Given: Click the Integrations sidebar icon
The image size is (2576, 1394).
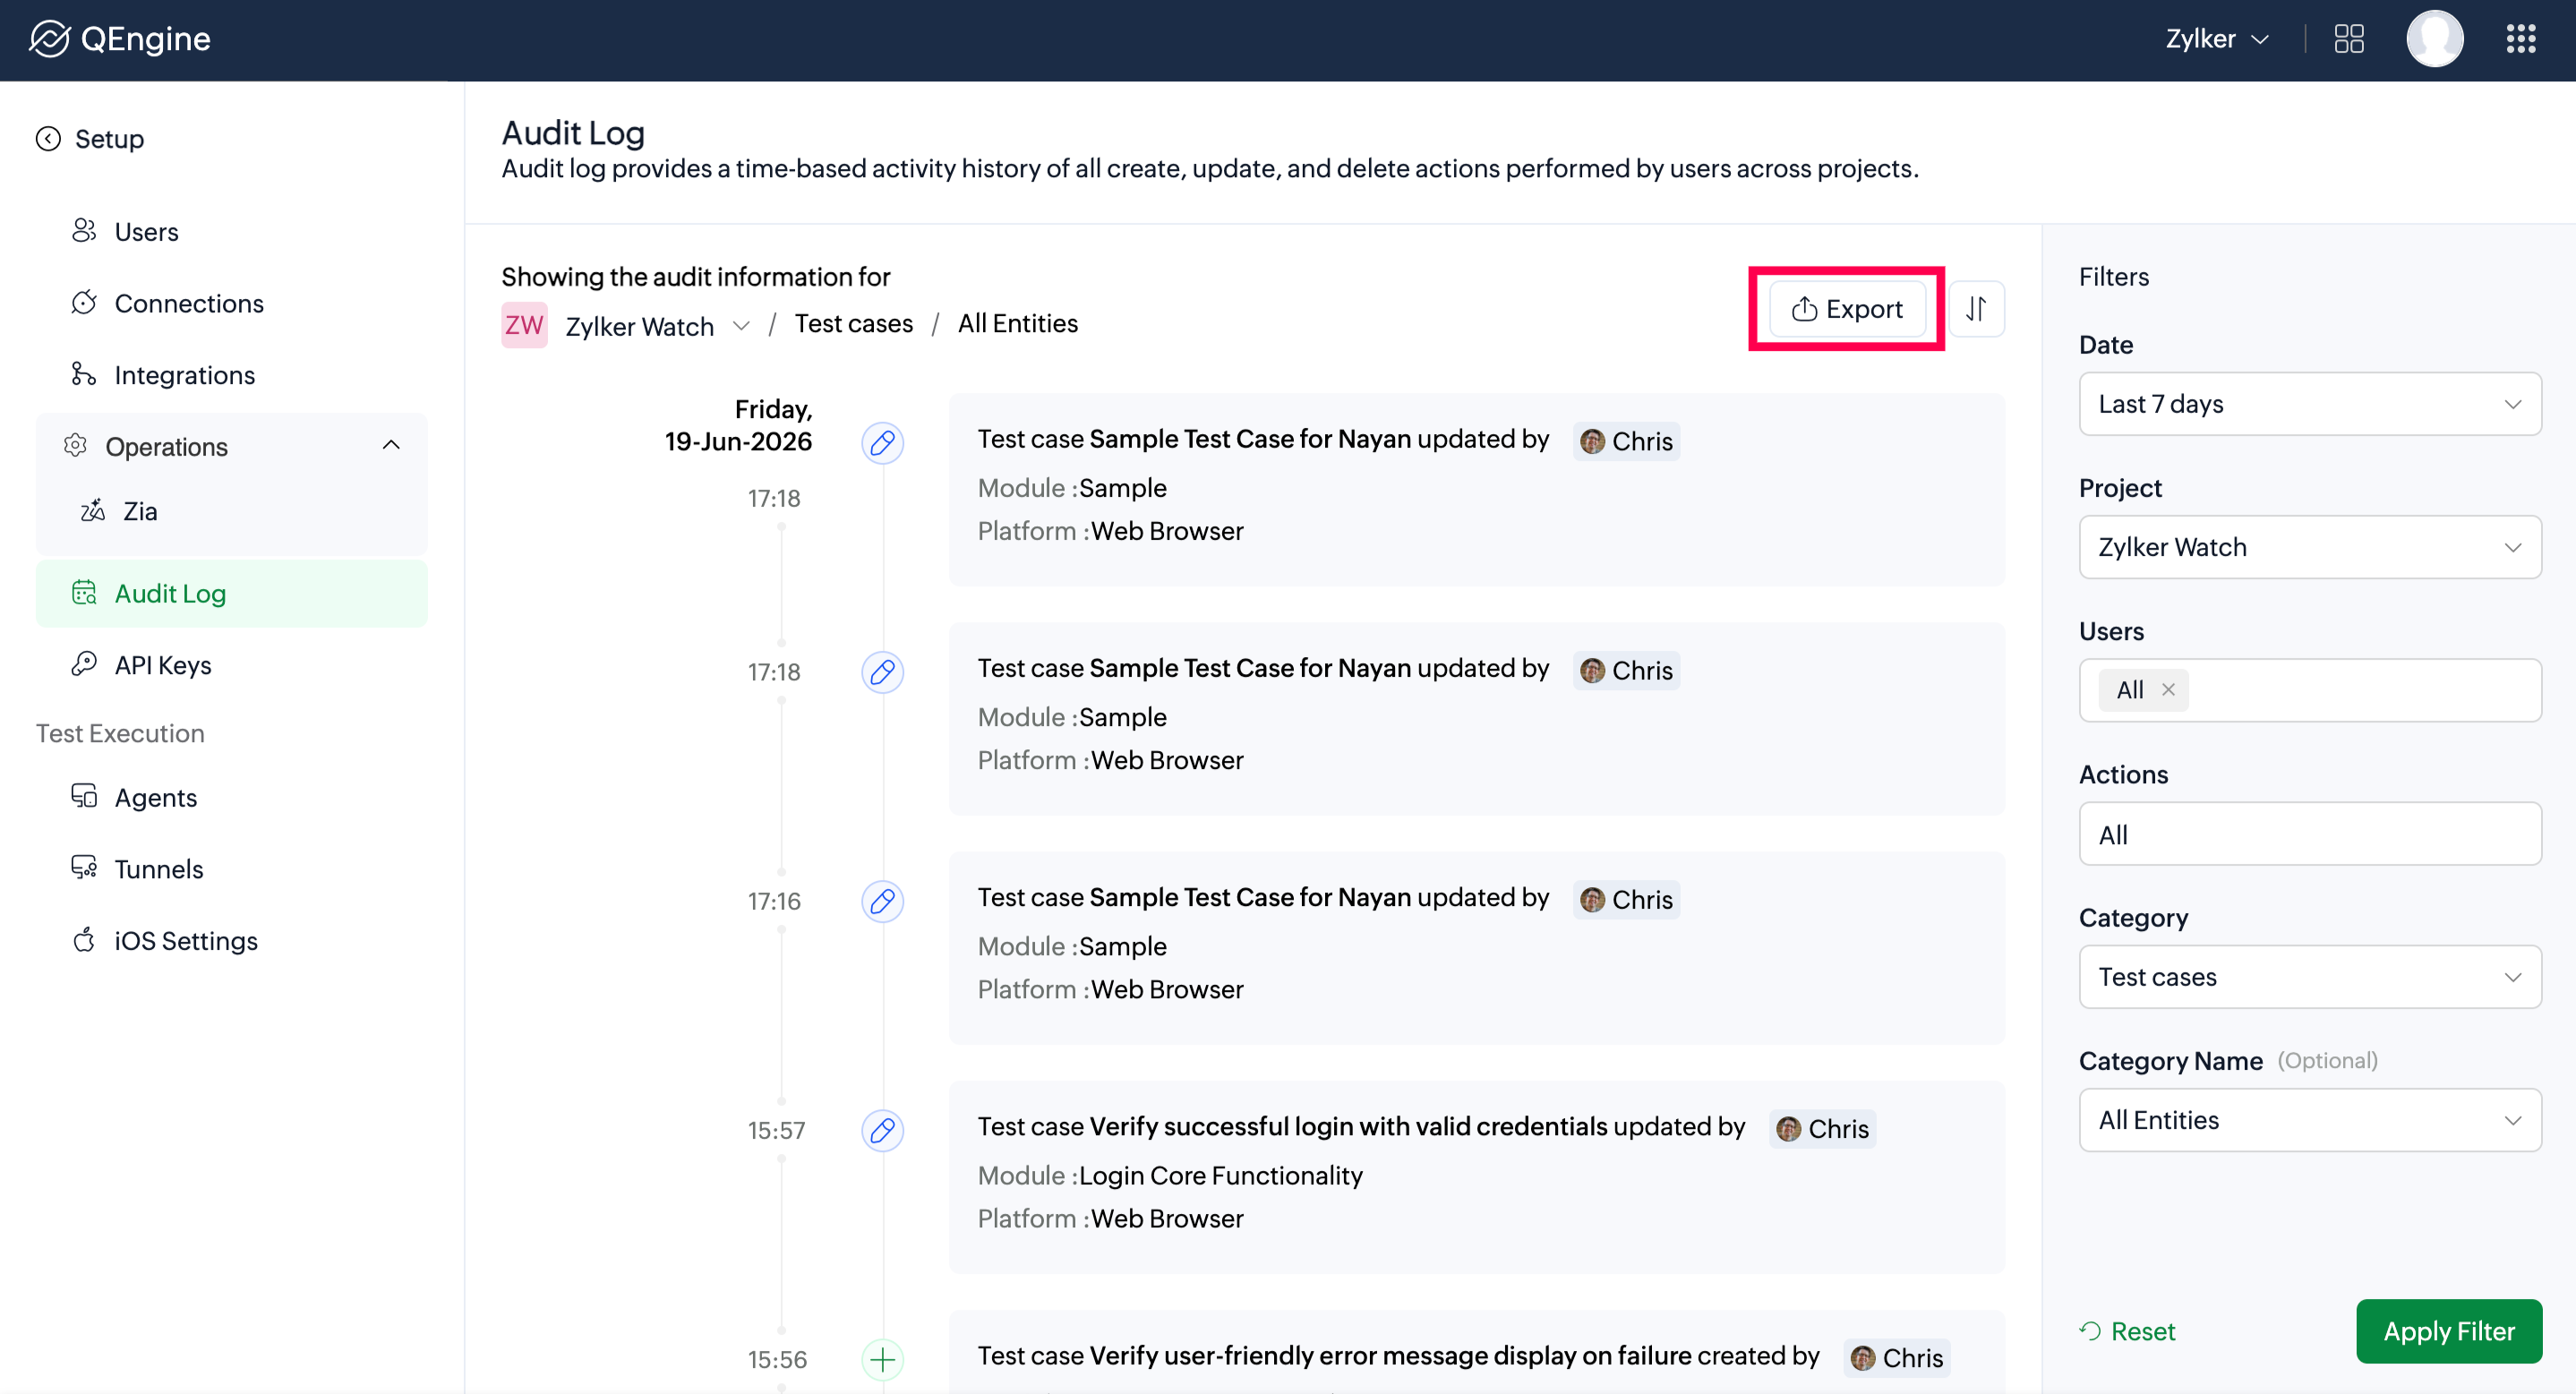Looking at the screenshot, I should (x=84, y=374).
